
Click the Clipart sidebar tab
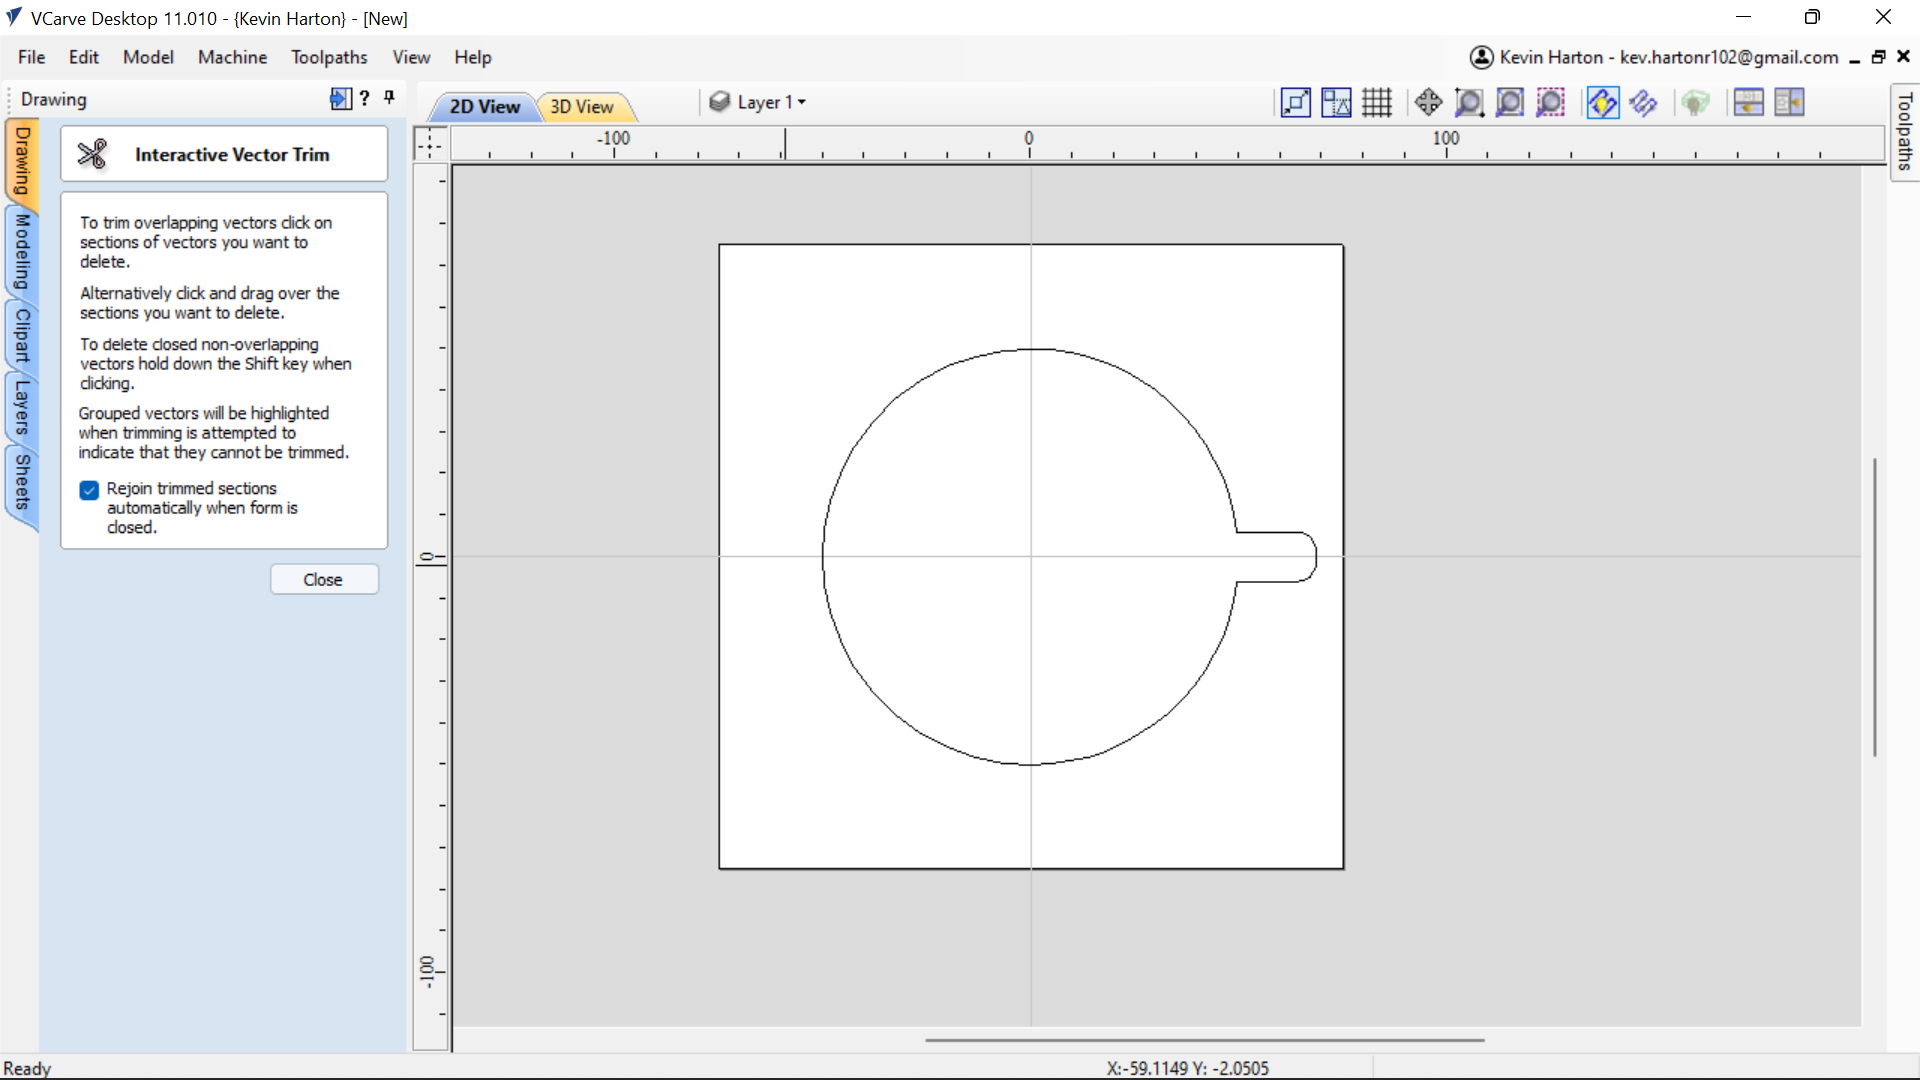pyautogui.click(x=21, y=345)
